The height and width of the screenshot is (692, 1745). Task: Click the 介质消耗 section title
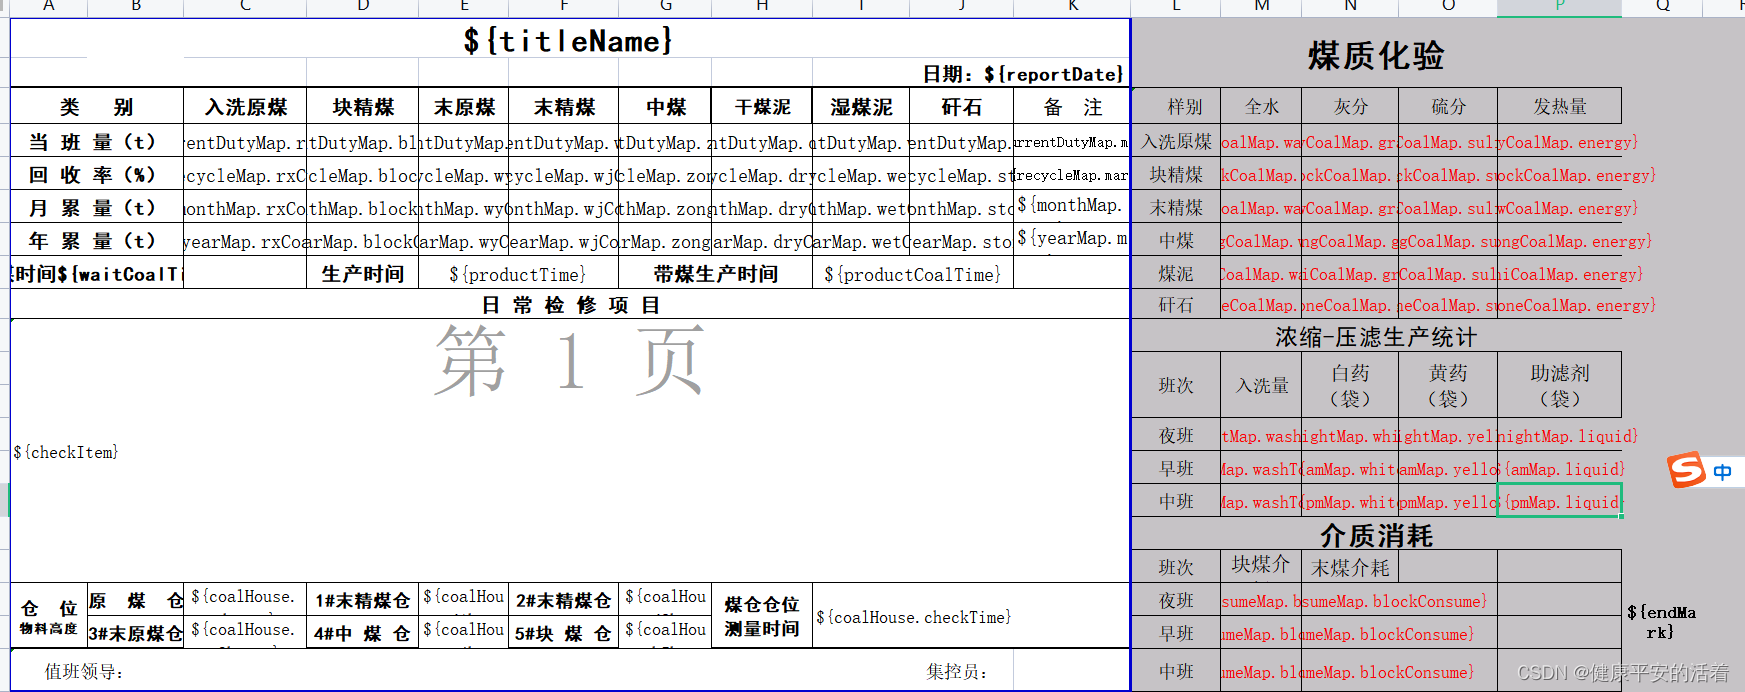[1376, 536]
